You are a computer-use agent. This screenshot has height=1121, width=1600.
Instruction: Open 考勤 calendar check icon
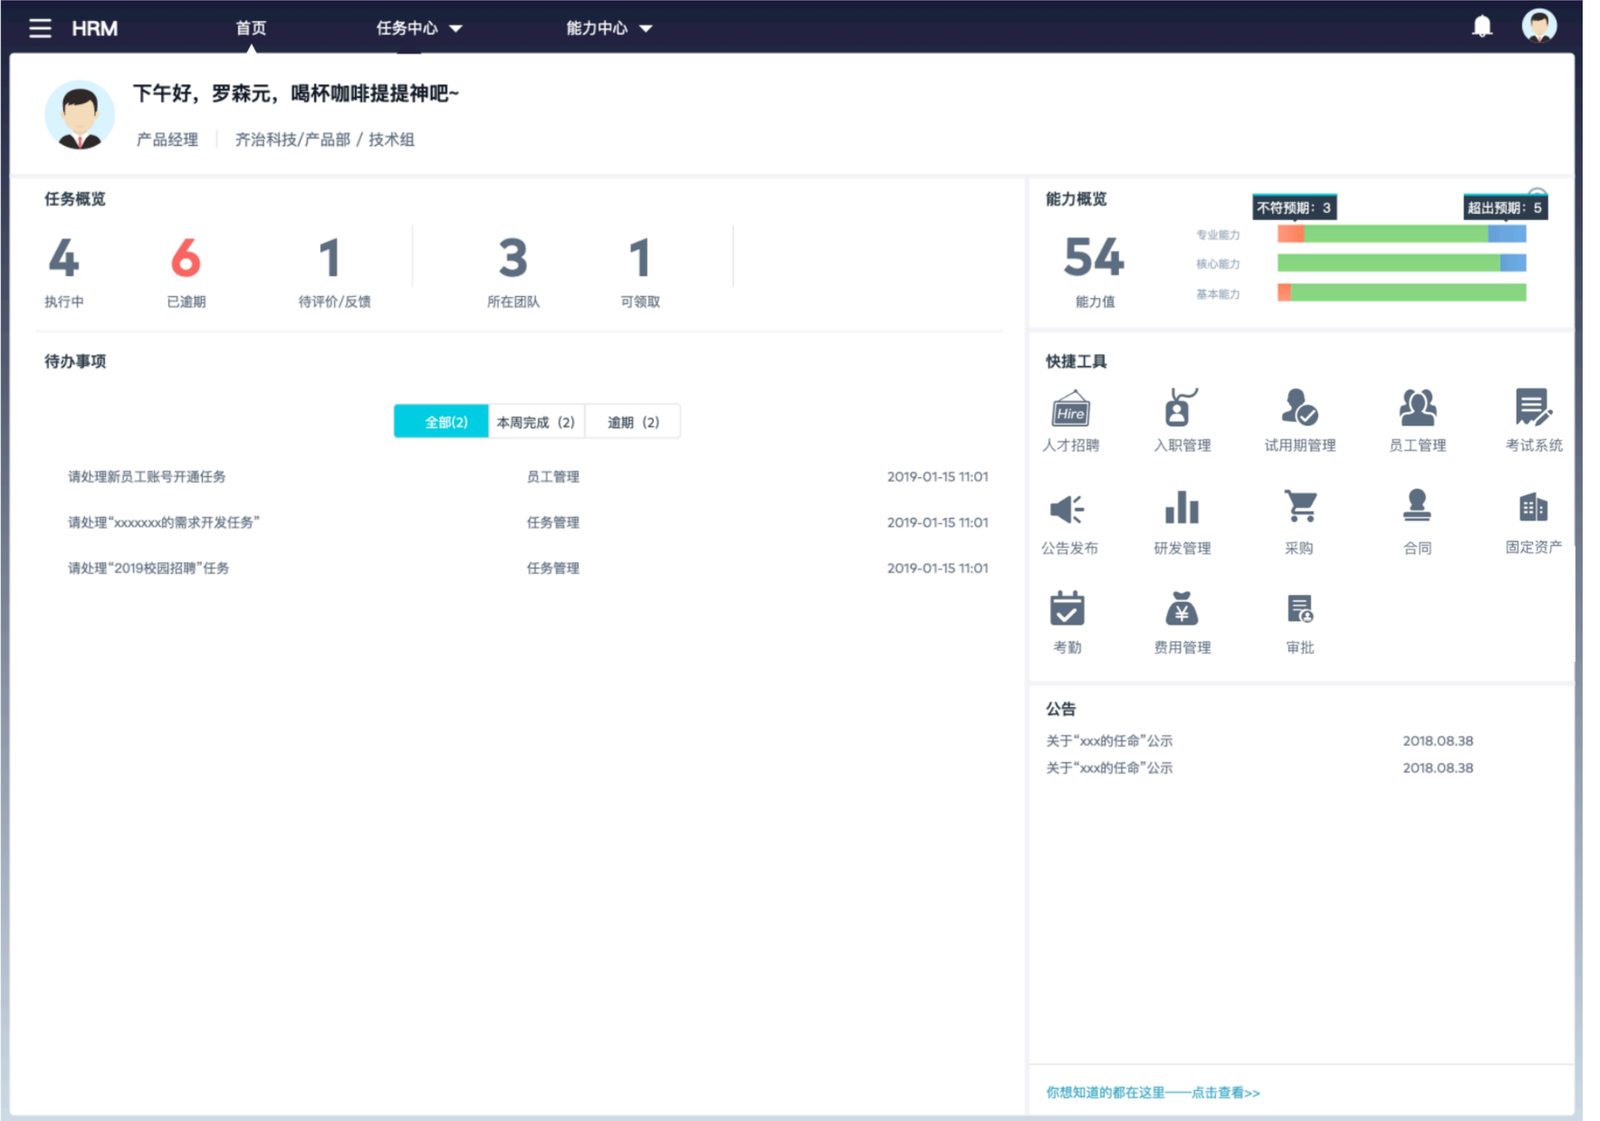click(x=1067, y=608)
